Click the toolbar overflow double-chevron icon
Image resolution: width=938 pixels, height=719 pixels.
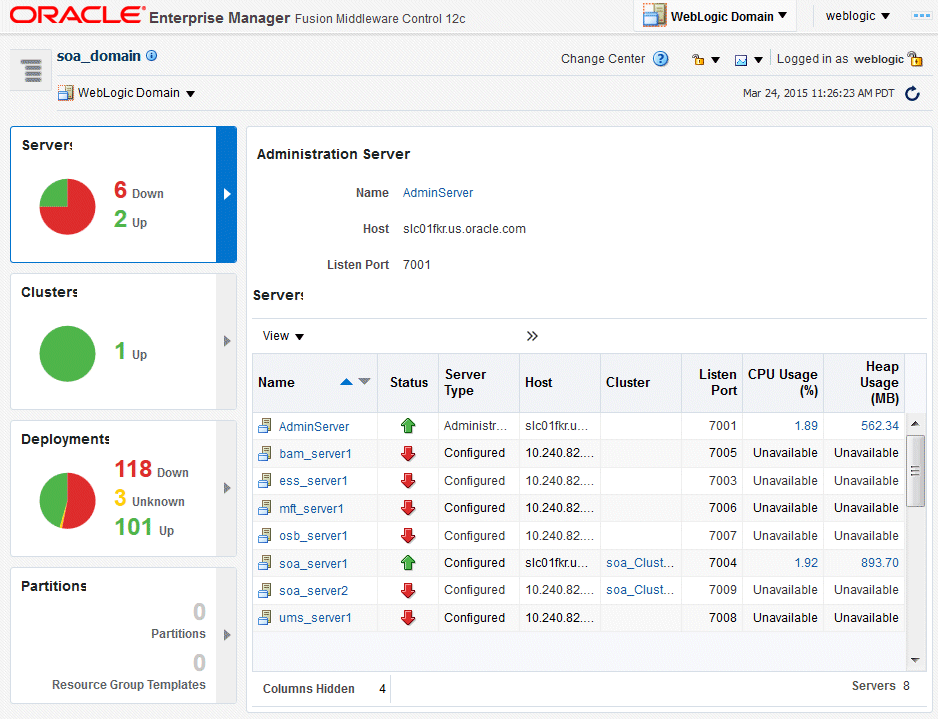pos(532,336)
